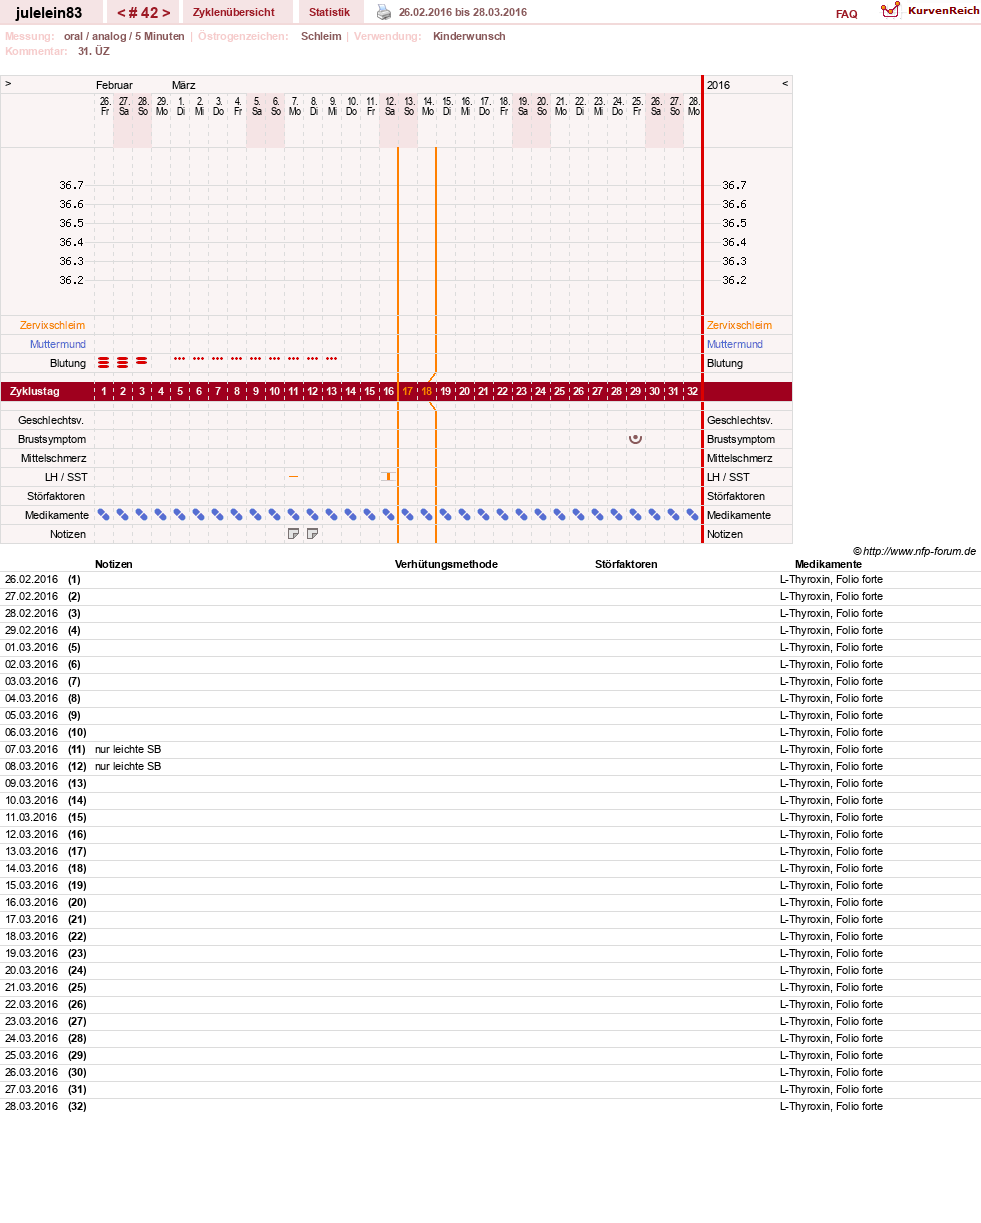This screenshot has height=1223, width=981.
Task: Click the date range 26.02.2016 bis 28.03.2016
Action: 462,12
